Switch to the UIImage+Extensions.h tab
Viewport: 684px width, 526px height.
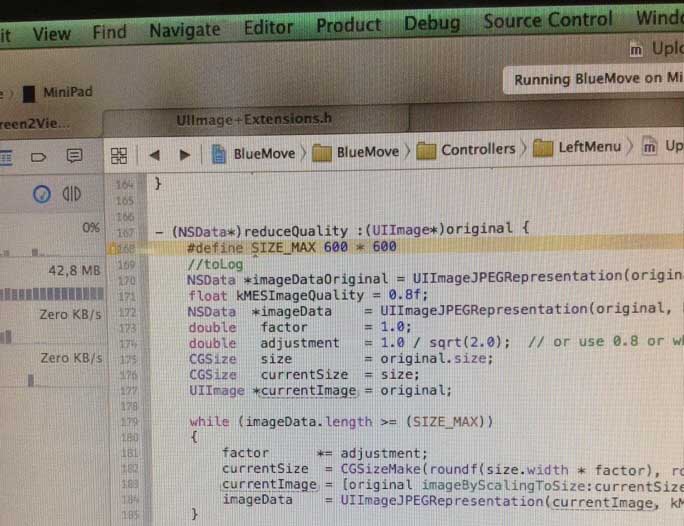pyautogui.click(x=255, y=119)
